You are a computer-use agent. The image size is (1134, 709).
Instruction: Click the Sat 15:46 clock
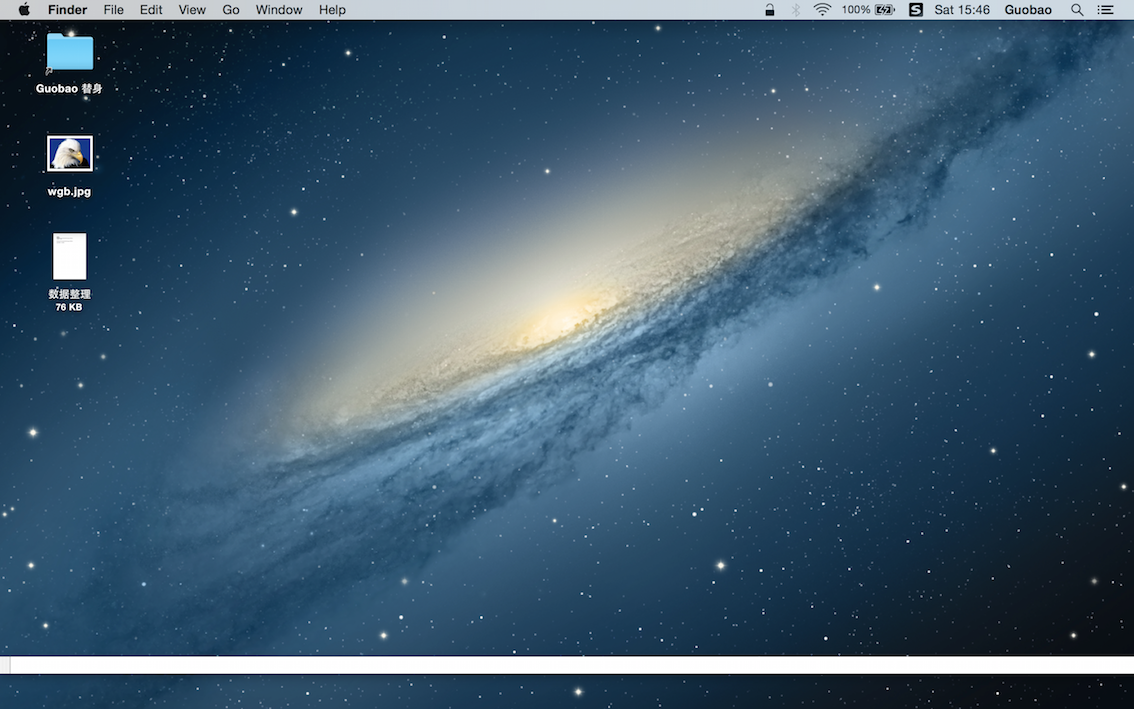pos(961,10)
